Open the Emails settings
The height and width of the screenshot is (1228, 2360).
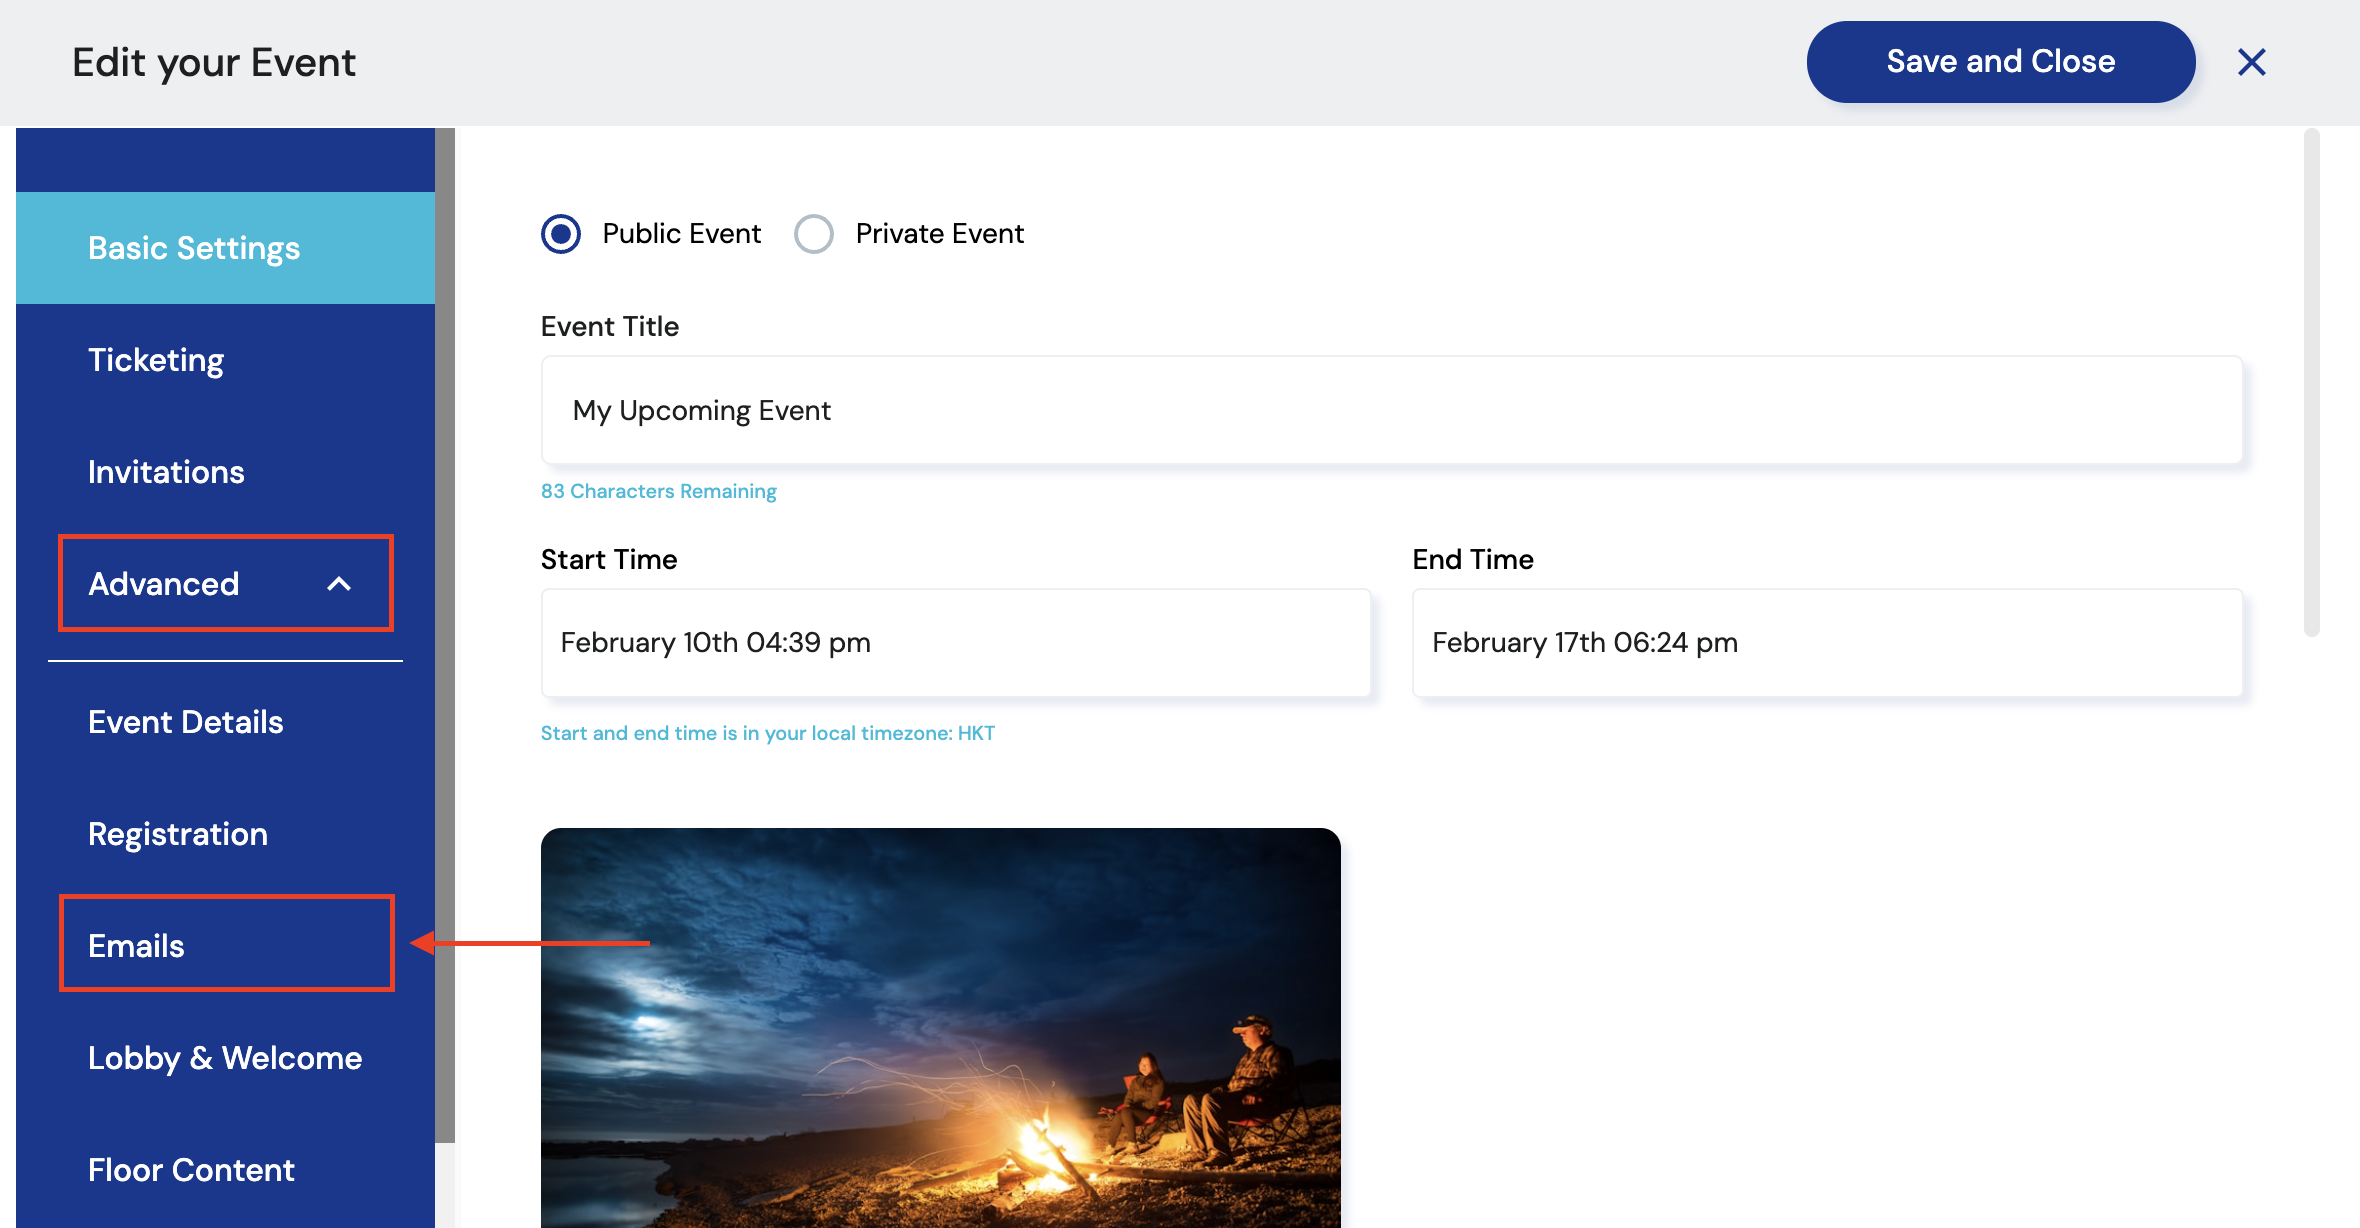137,946
